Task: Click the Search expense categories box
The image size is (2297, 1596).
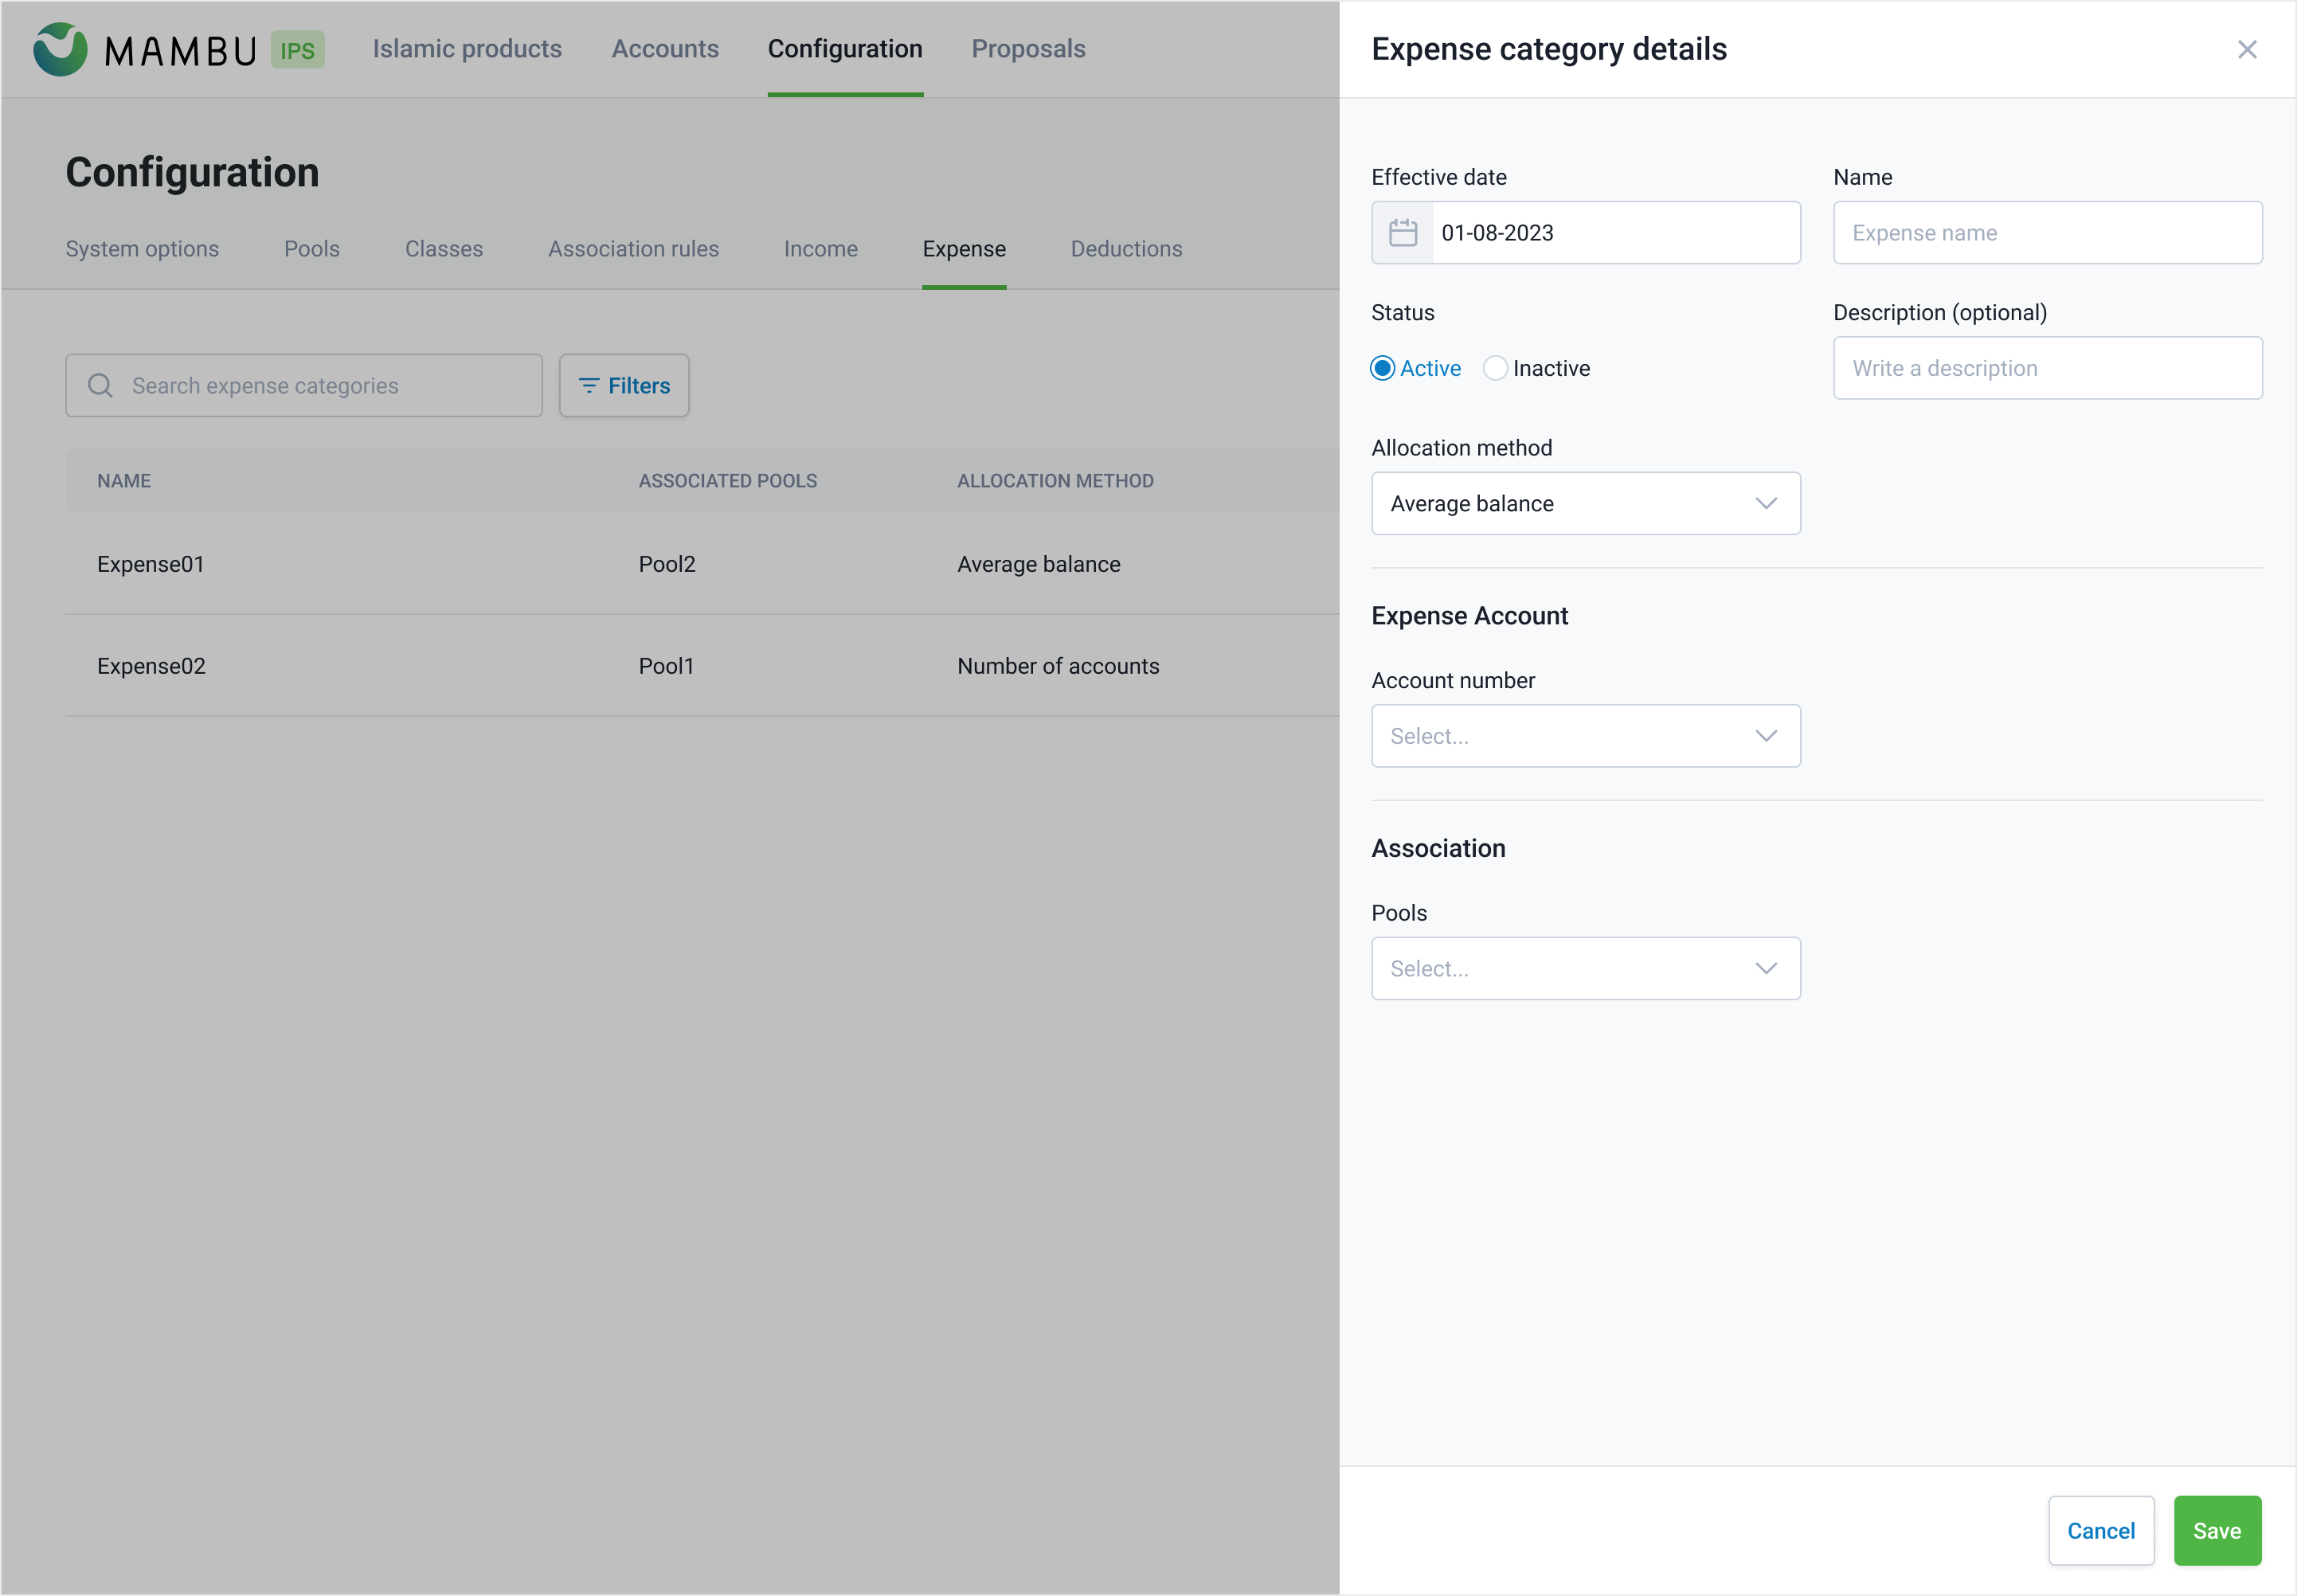Action: tap(320, 385)
